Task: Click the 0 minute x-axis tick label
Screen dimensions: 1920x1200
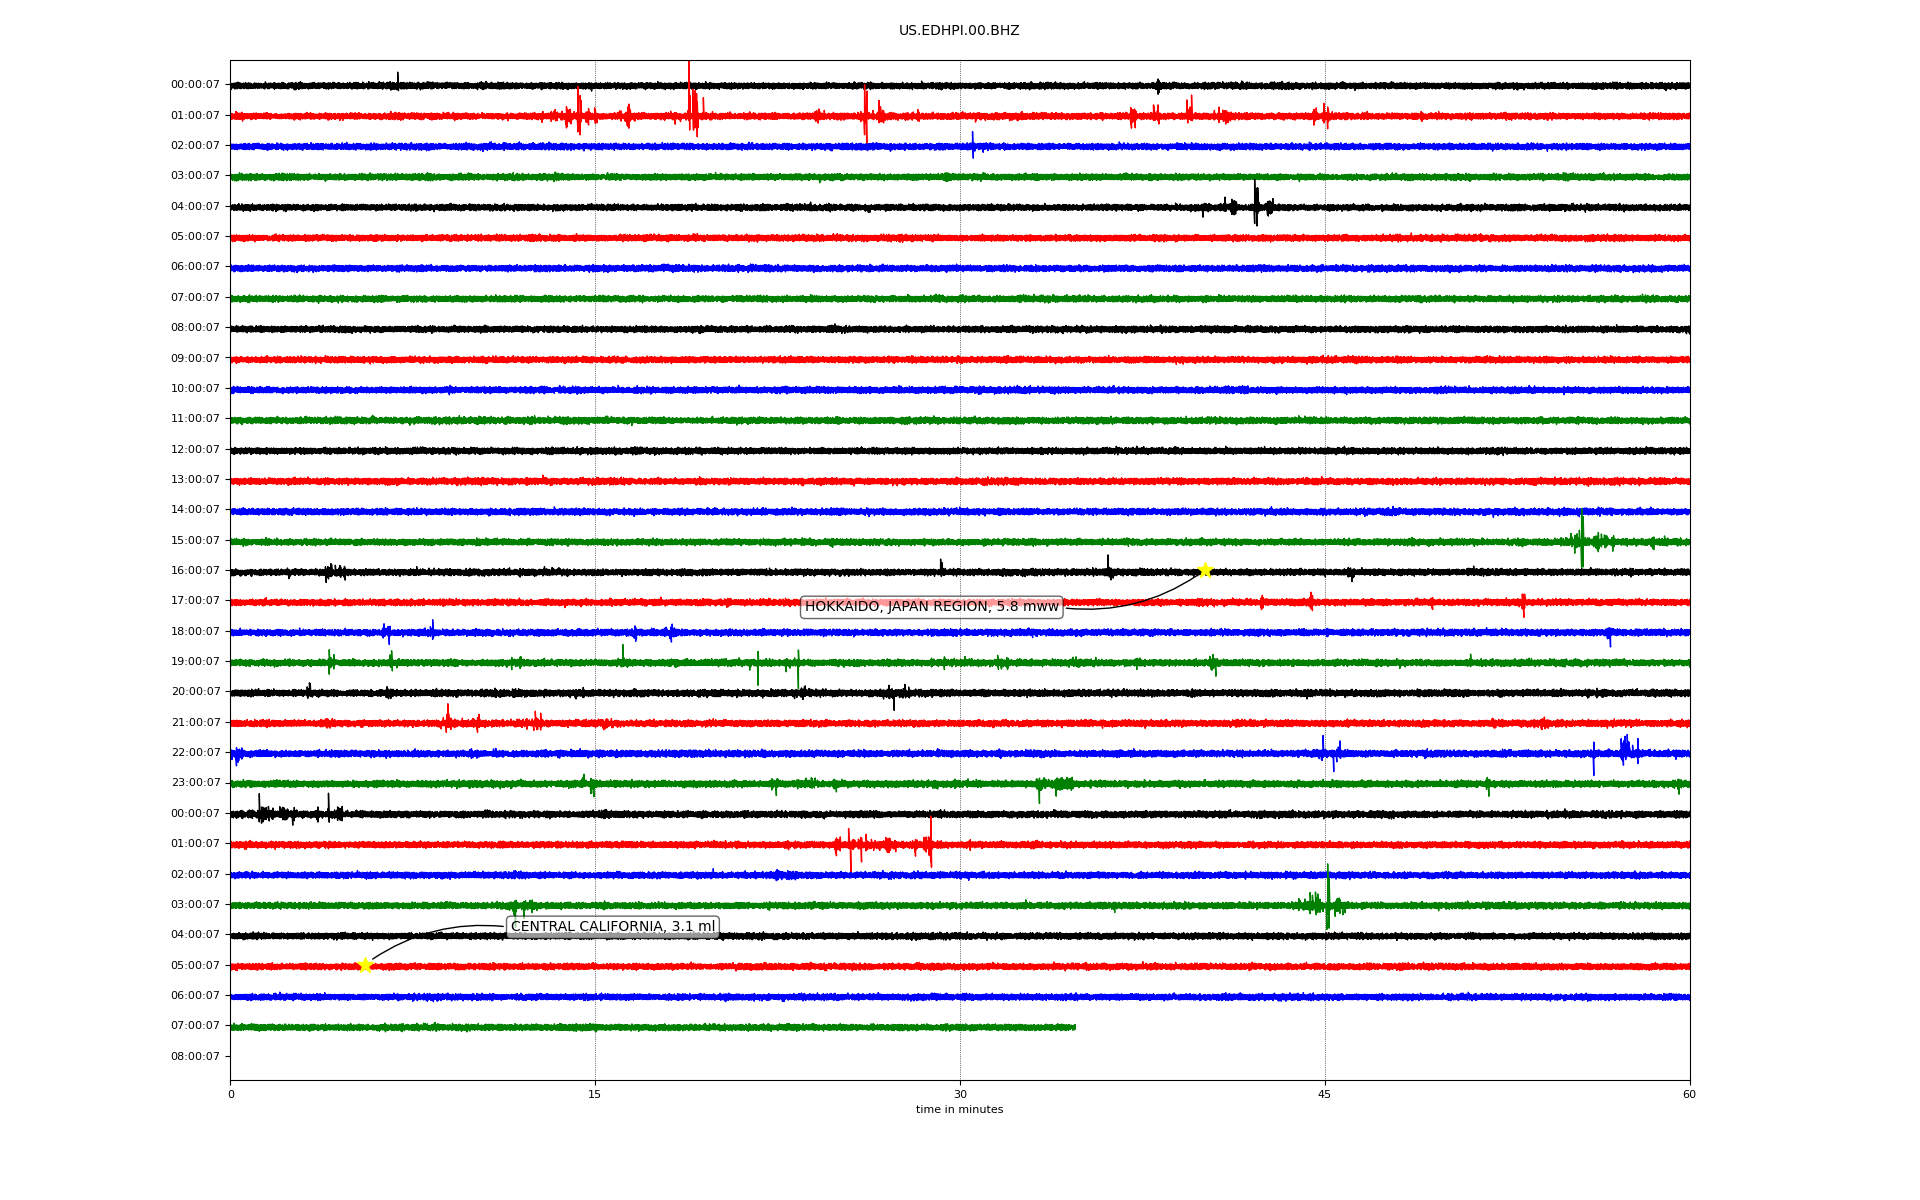Action: (231, 1094)
